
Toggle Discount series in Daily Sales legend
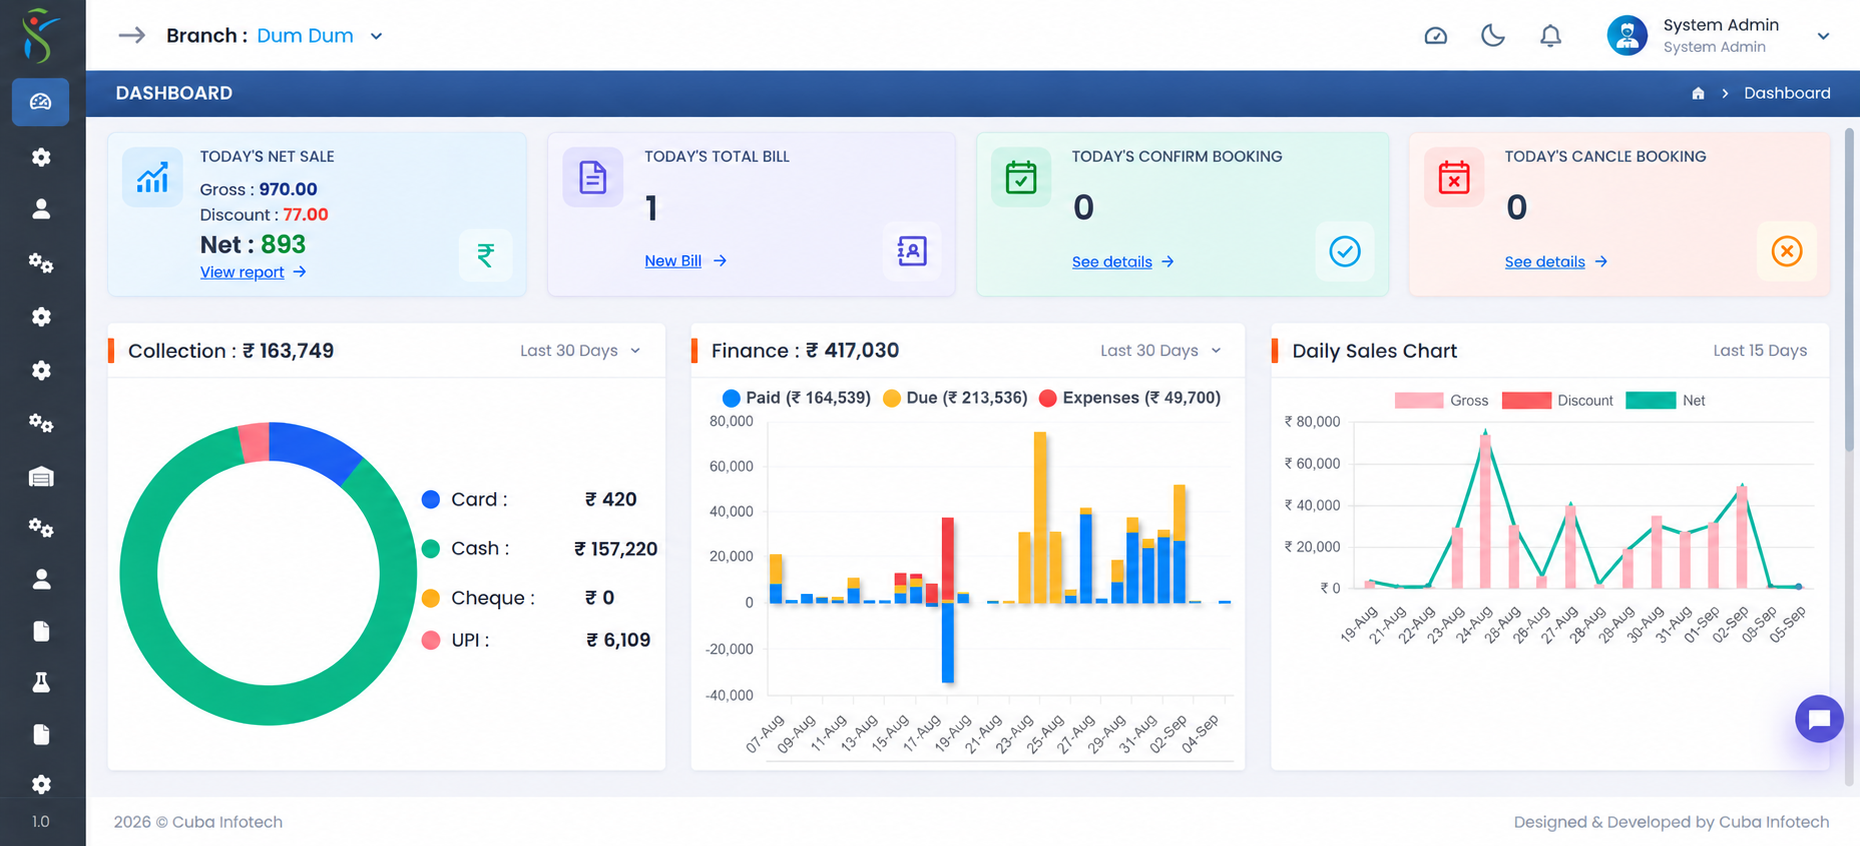(1557, 401)
